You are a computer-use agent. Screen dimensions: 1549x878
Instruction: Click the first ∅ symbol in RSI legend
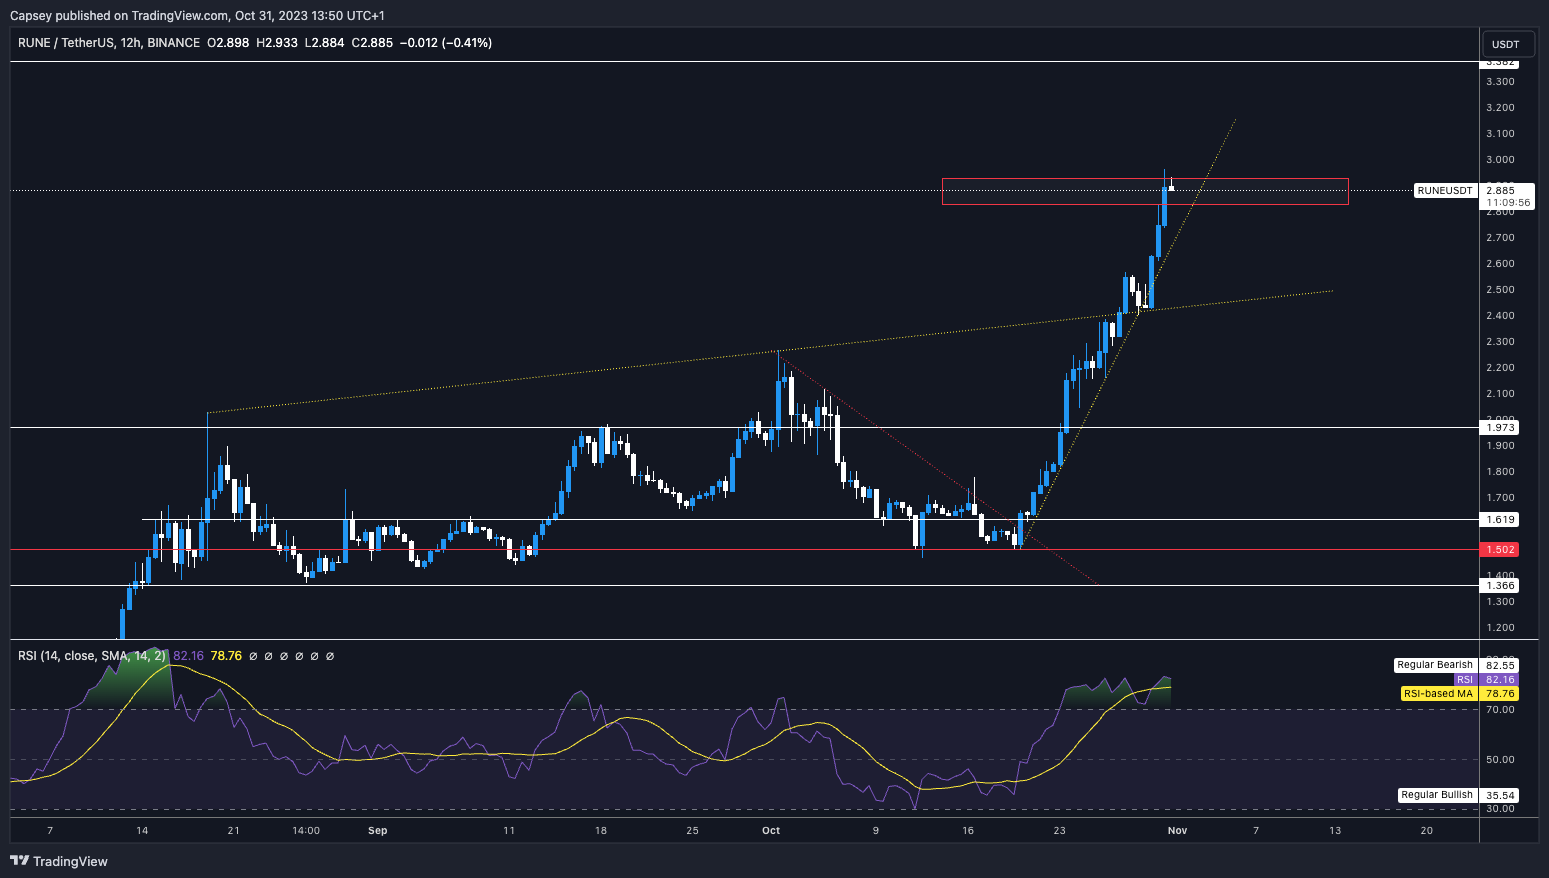[253, 656]
